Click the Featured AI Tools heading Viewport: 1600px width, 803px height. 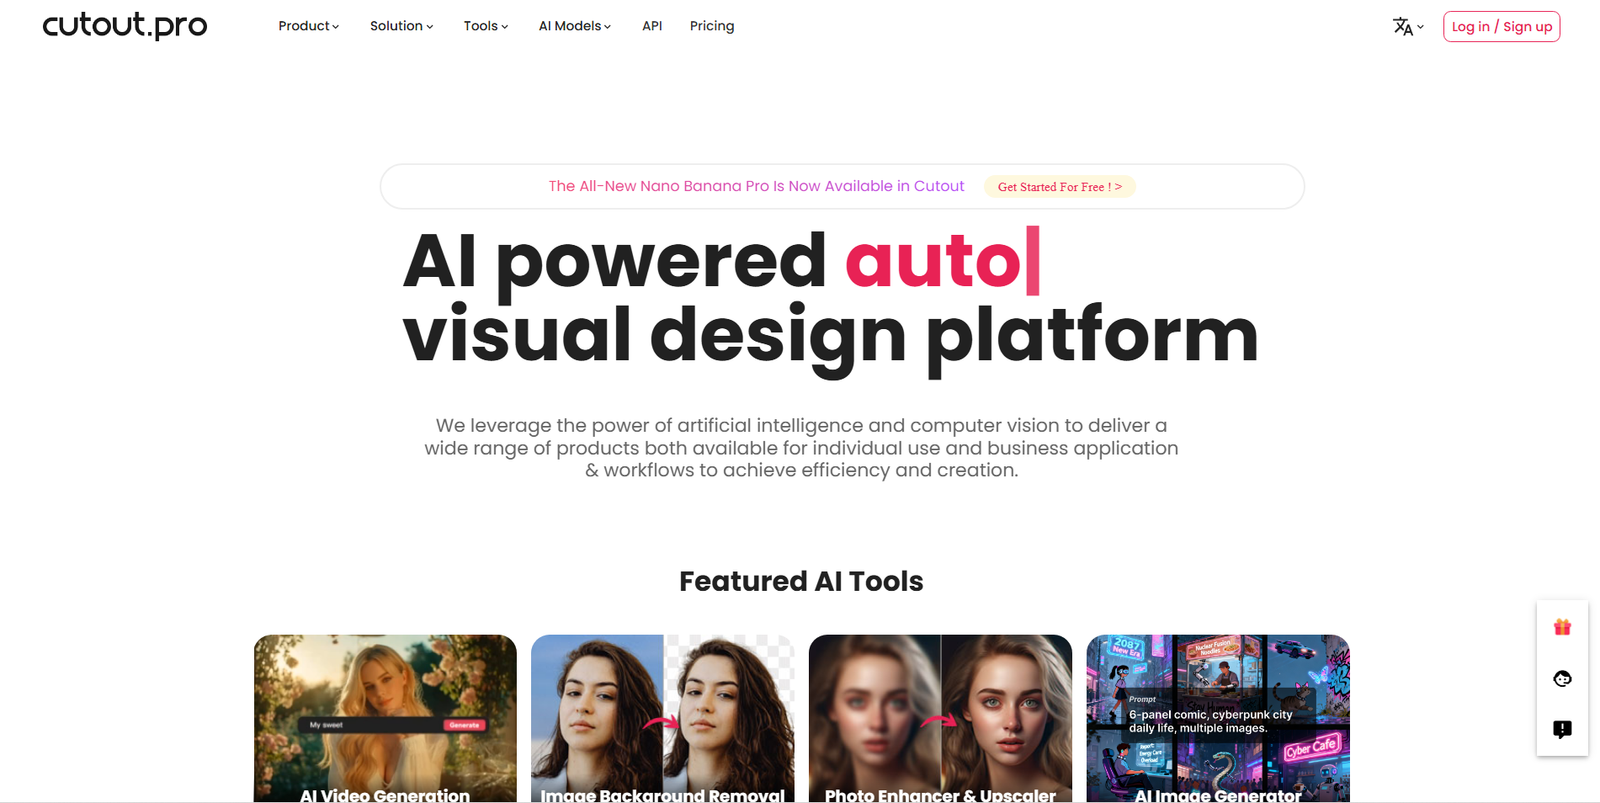pyautogui.click(x=801, y=581)
